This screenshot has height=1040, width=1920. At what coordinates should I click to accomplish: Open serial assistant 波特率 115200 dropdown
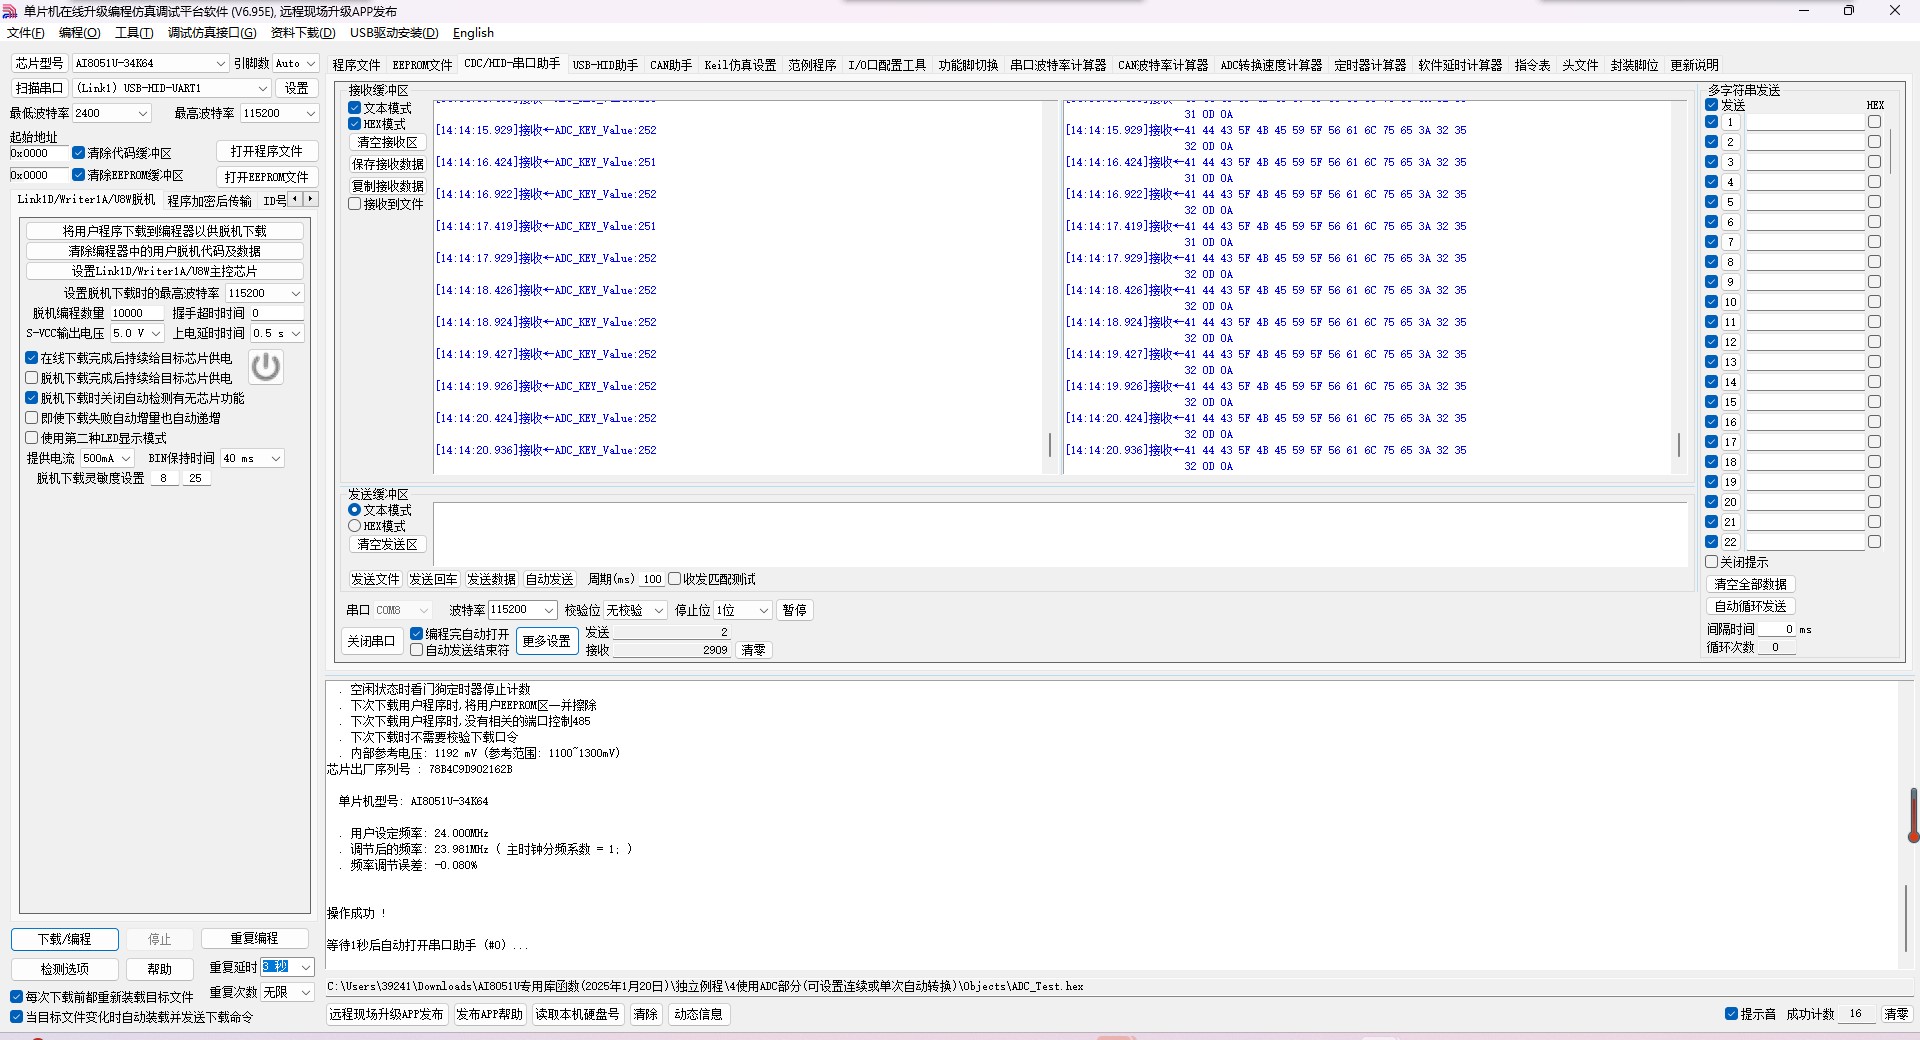point(548,610)
